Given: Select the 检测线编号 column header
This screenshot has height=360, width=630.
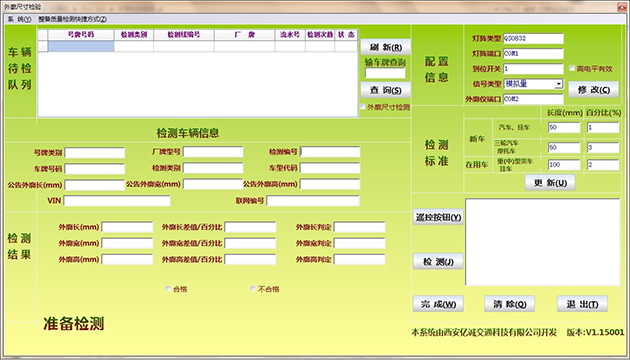Looking at the screenshot, I should [184, 35].
